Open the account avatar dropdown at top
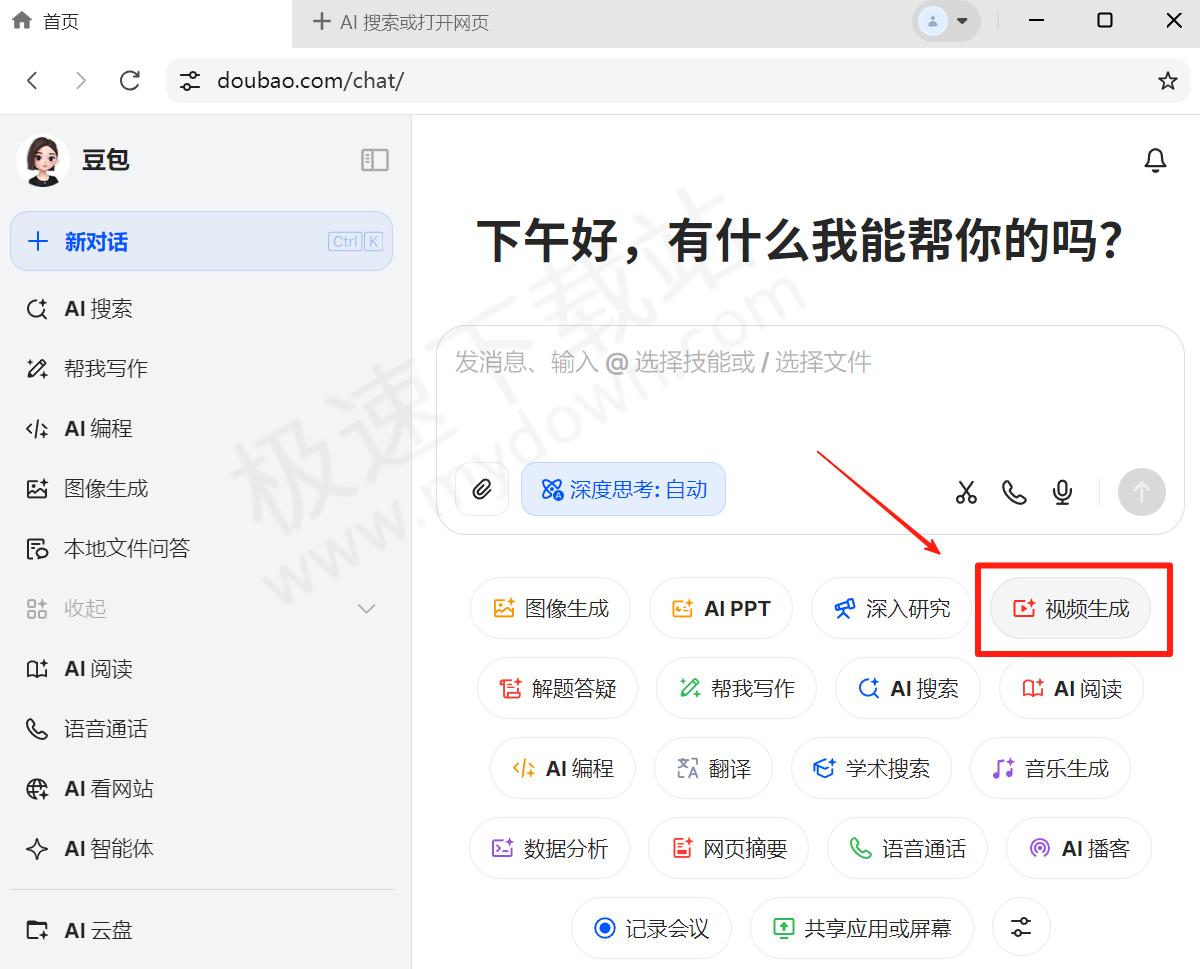 click(x=945, y=20)
